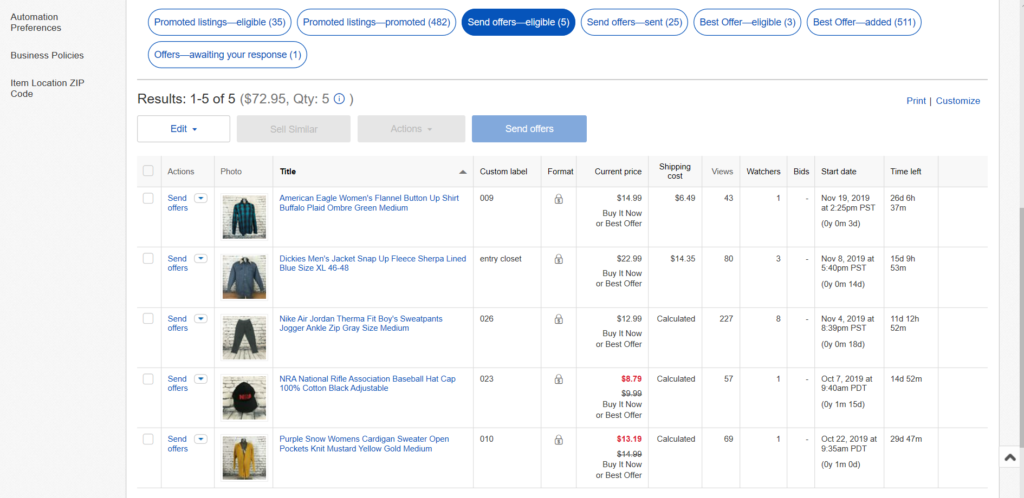This screenshot has width=1024, height=498.
Task: Select Send offers—eligible (5) filter
Action: click(x=519, y=22)
